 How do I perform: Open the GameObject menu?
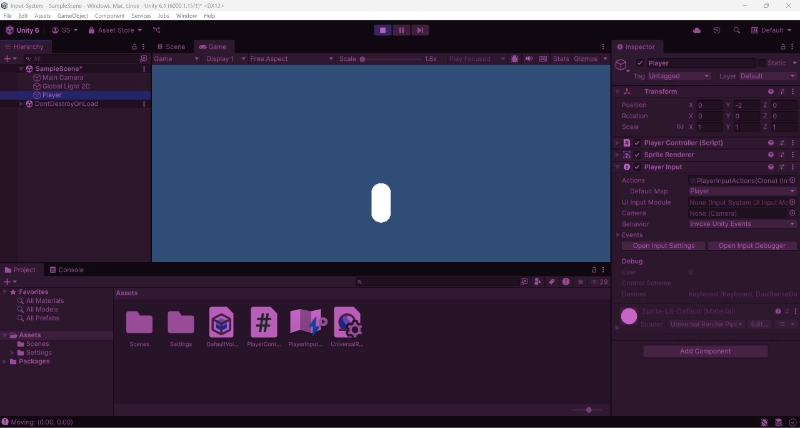click(x=72, y=16)
